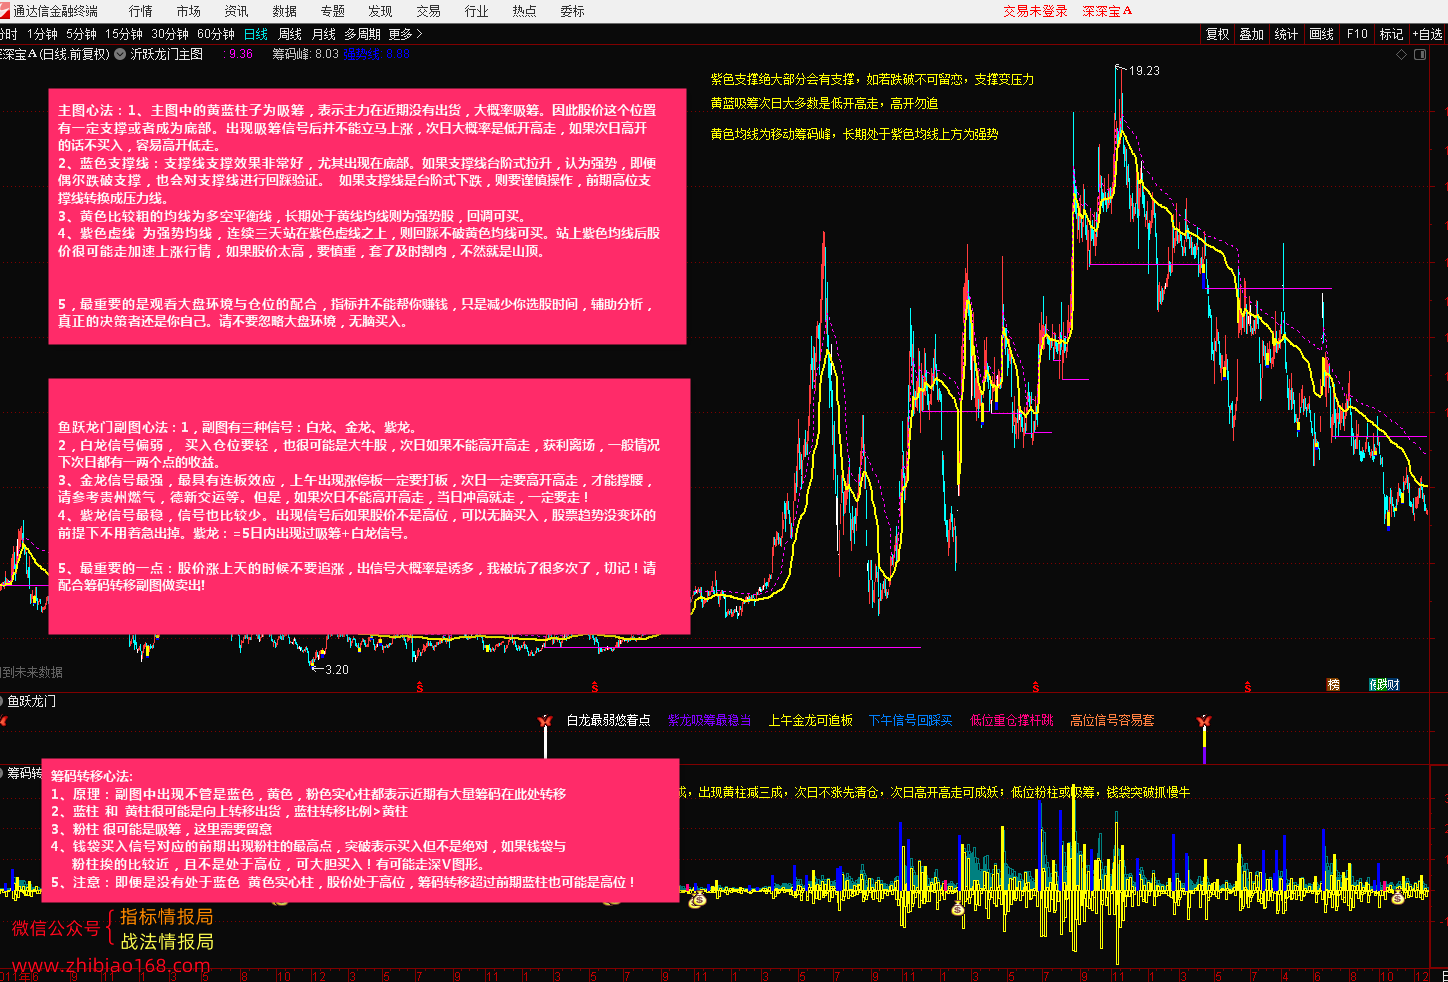Click the 画线 drawing button
This screenshot has width=1448, height=982.
click(x=1322, y=34)
